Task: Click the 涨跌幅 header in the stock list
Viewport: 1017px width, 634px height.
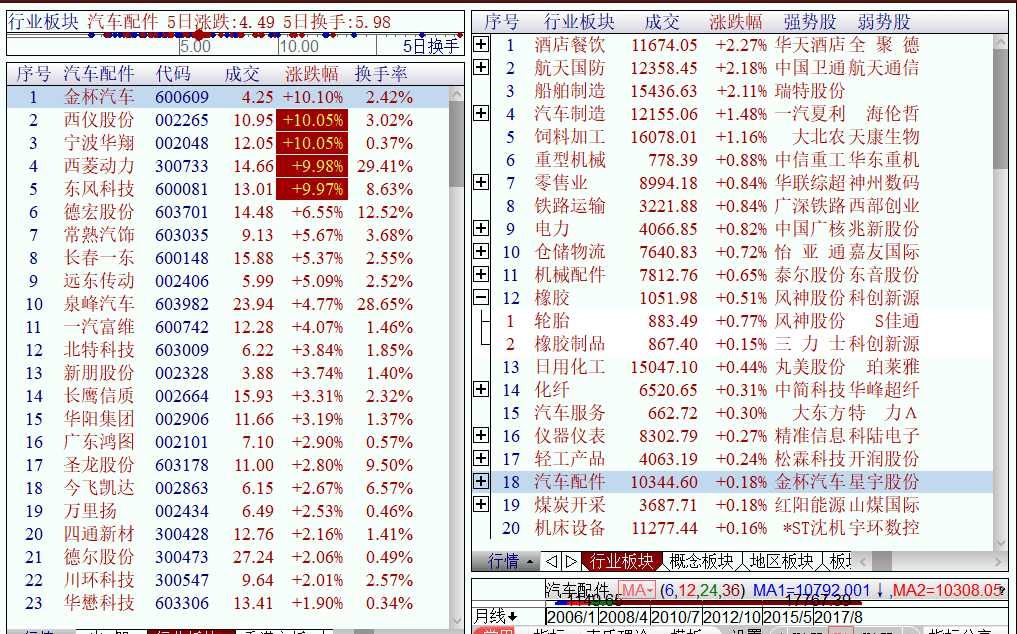Action: click(x=312, y=73)
